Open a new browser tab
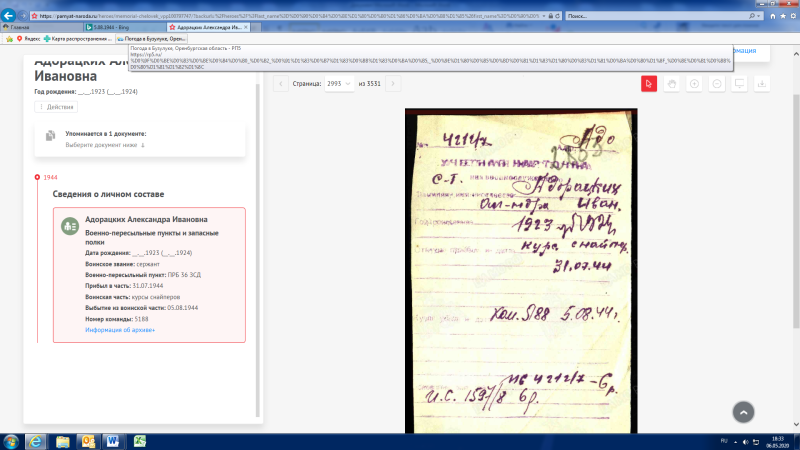 point(256,27)
